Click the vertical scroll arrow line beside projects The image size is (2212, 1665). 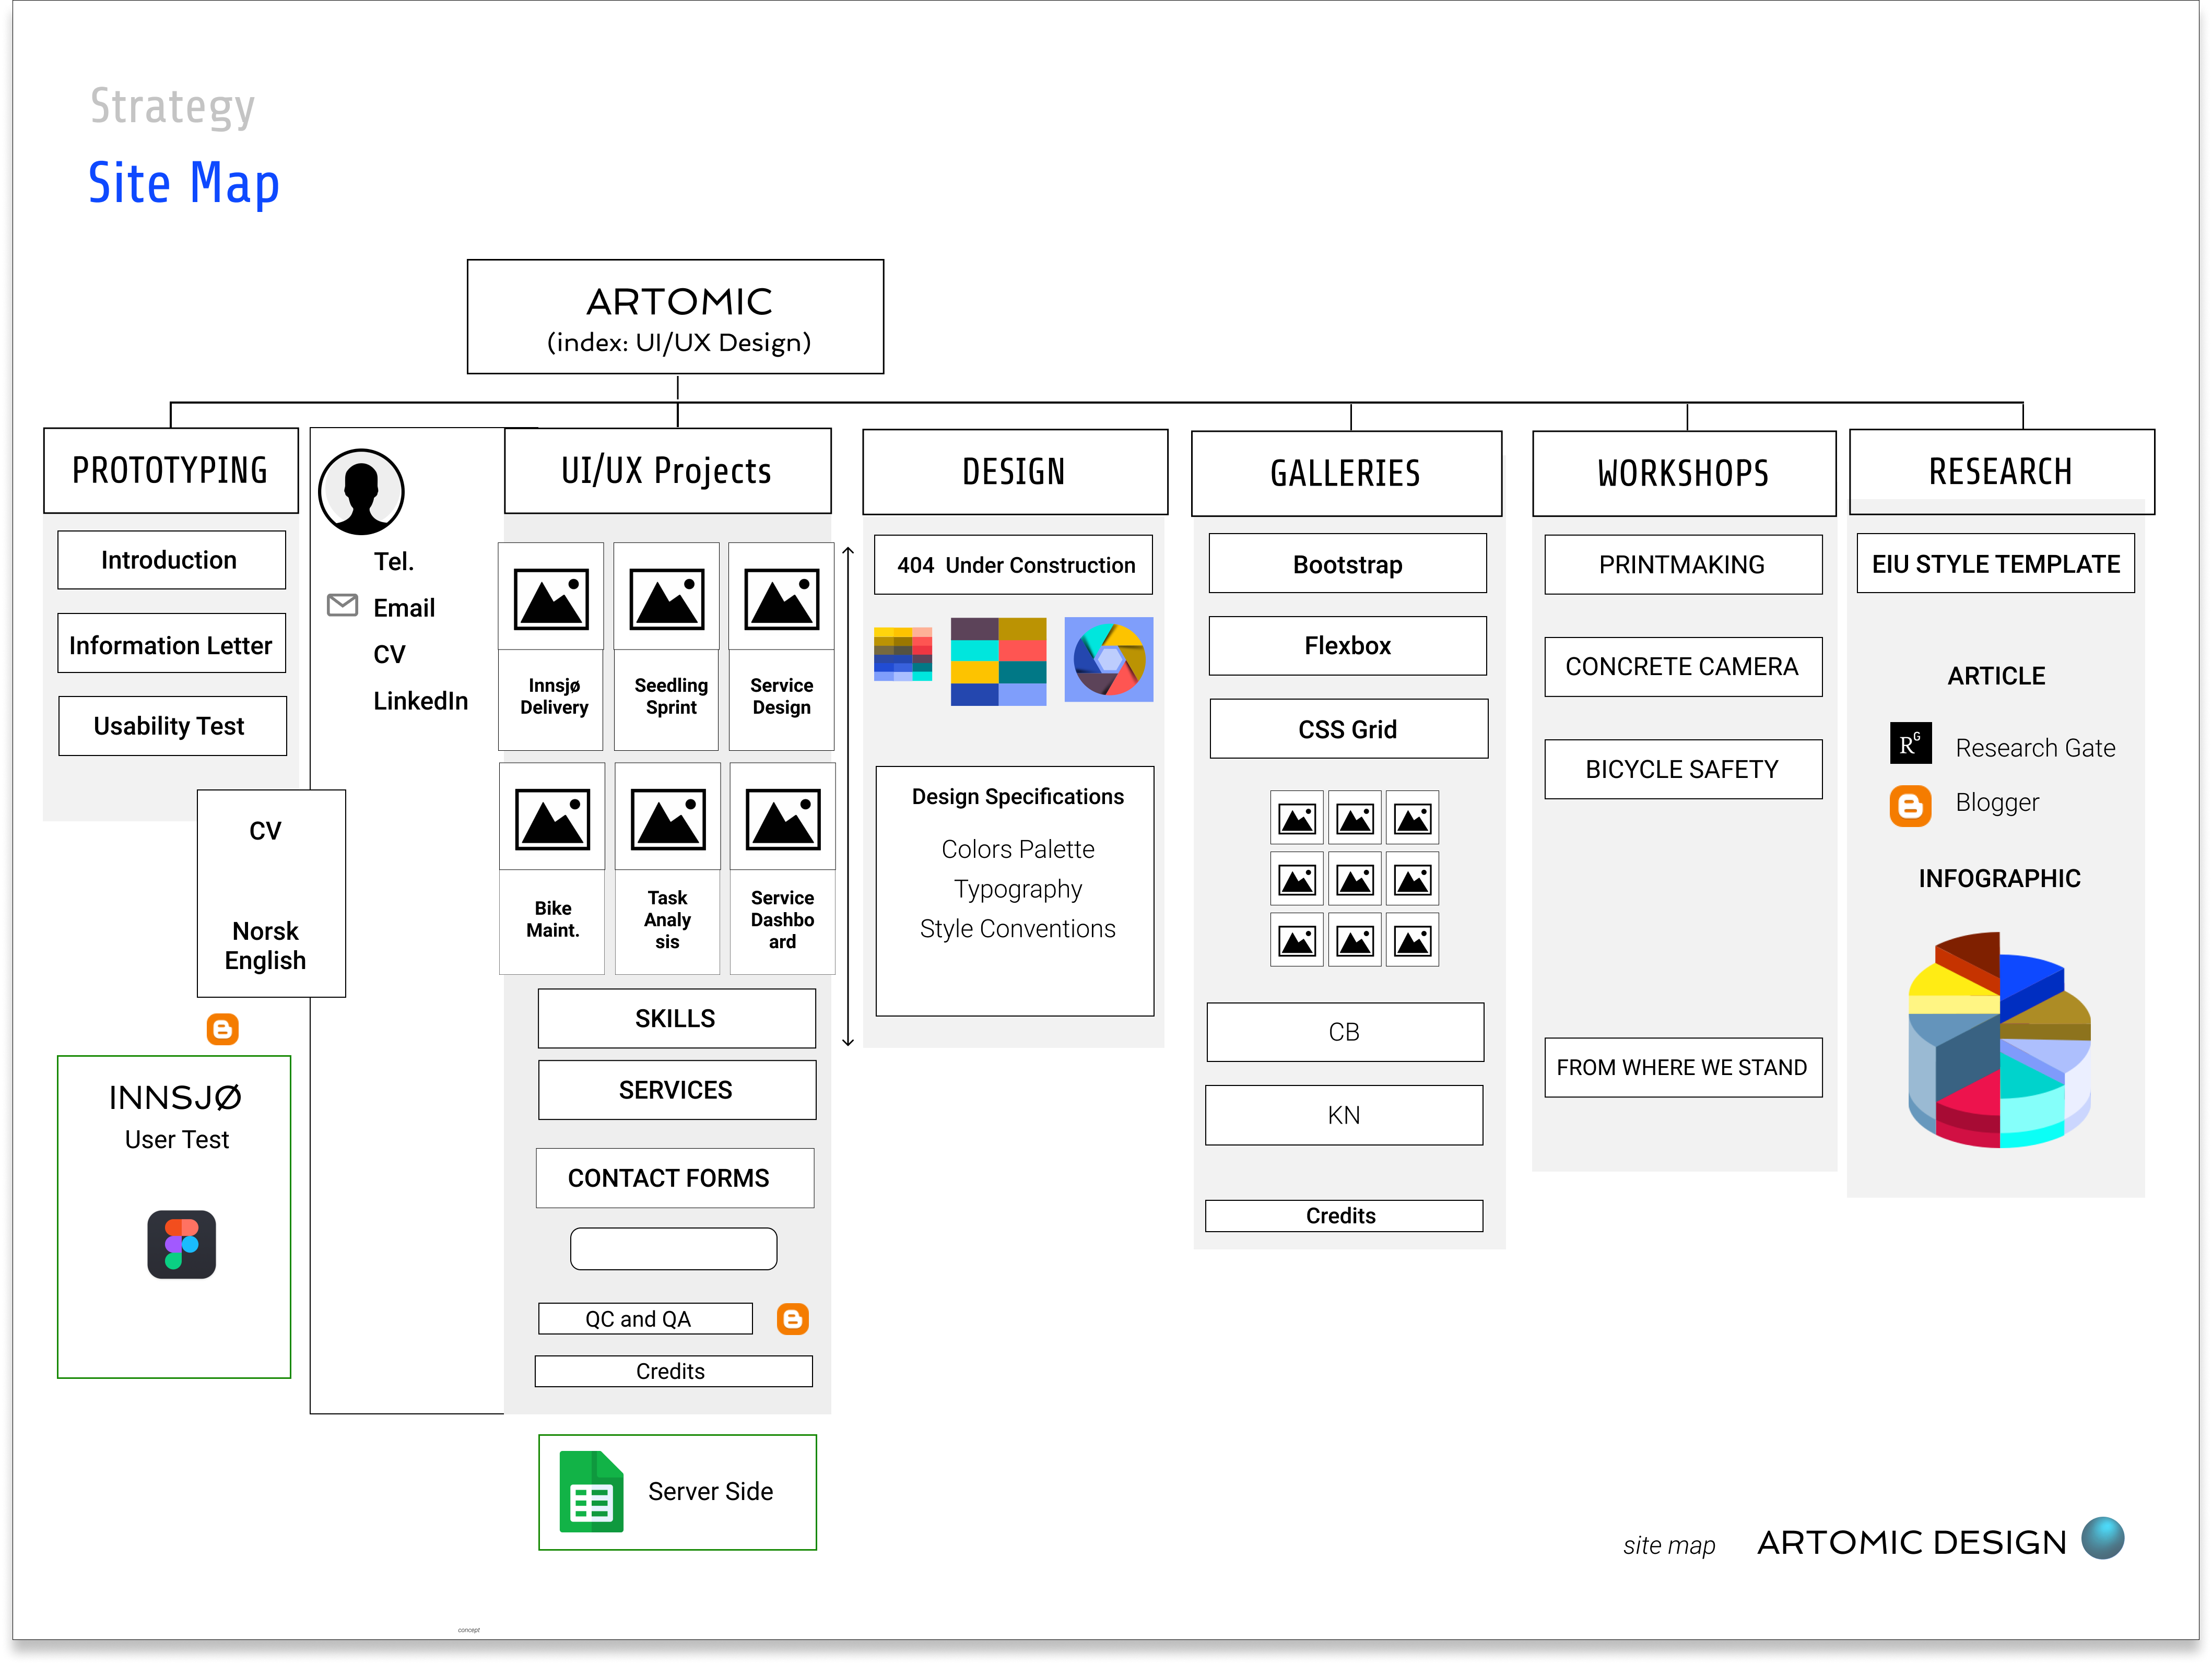tap(848, 796)
